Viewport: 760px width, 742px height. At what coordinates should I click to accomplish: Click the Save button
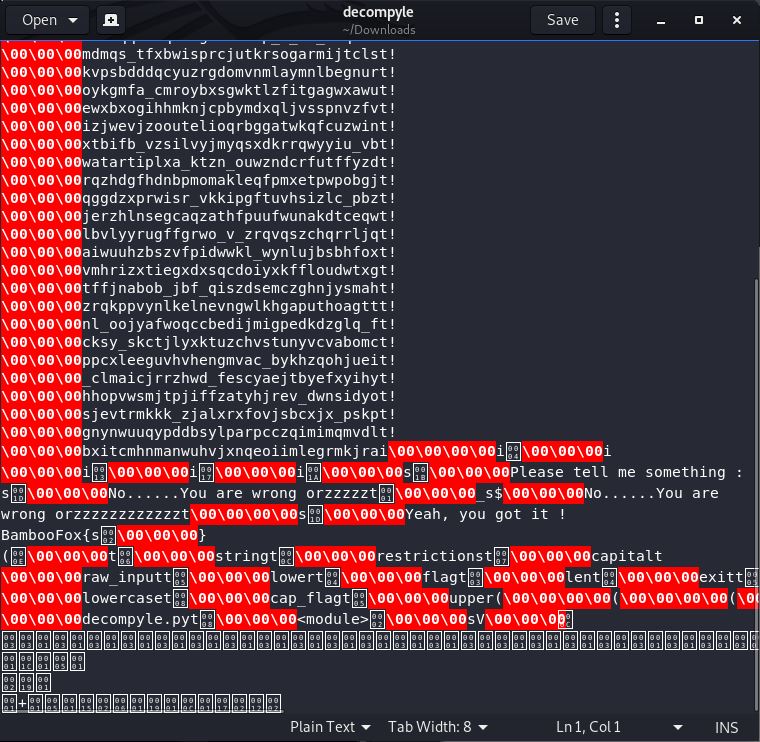[x=562, y=20]
